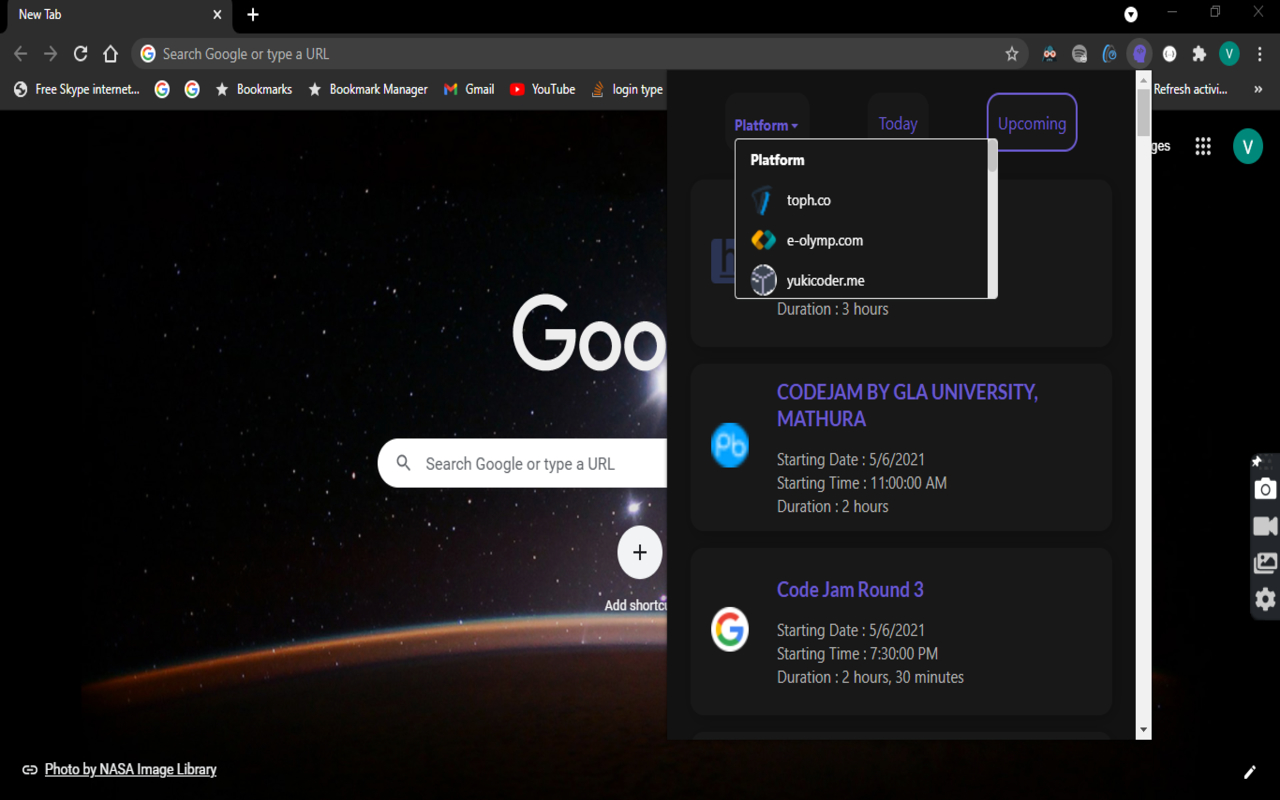The image size is (1280, 800).
Task: Focus the address bar Search Google or type a URL
Action: coord(580,54)
